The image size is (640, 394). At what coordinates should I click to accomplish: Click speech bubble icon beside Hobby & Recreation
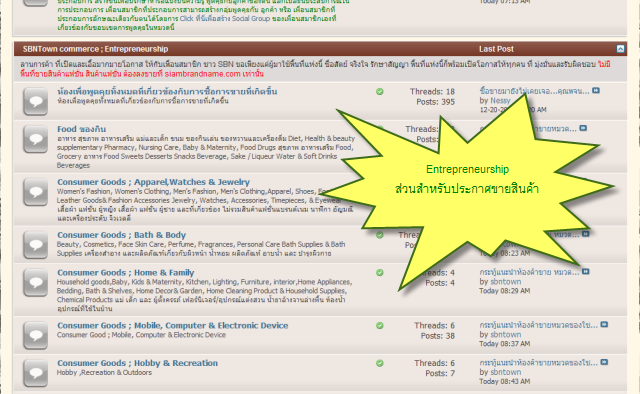pos(36,373)
